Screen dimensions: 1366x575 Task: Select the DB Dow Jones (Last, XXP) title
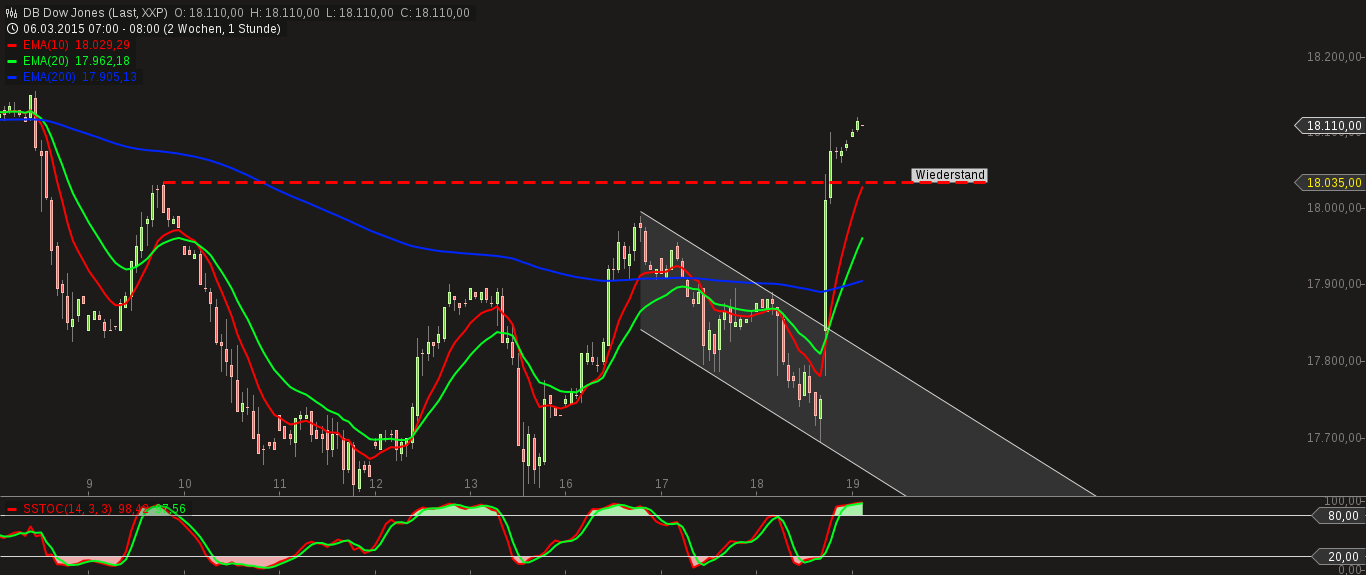(96, 13)
